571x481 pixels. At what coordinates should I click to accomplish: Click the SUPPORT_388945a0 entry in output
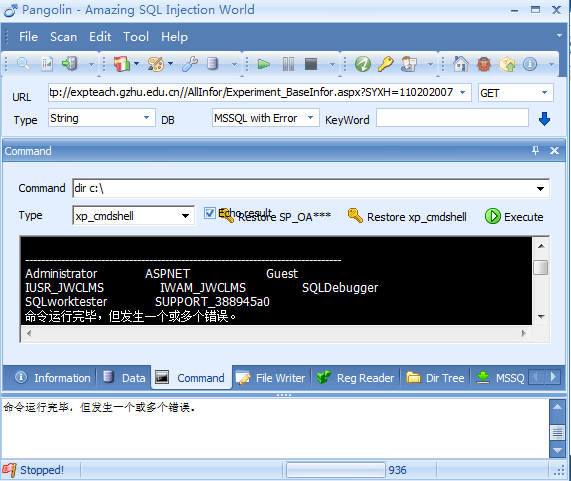tap(212, 302)
